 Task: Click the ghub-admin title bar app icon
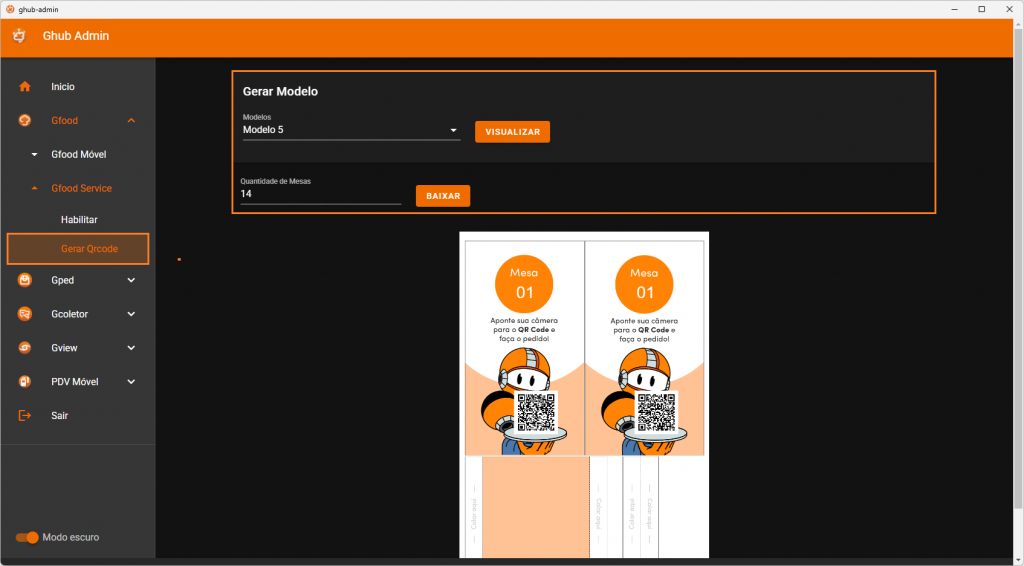[x=10, y=9]
